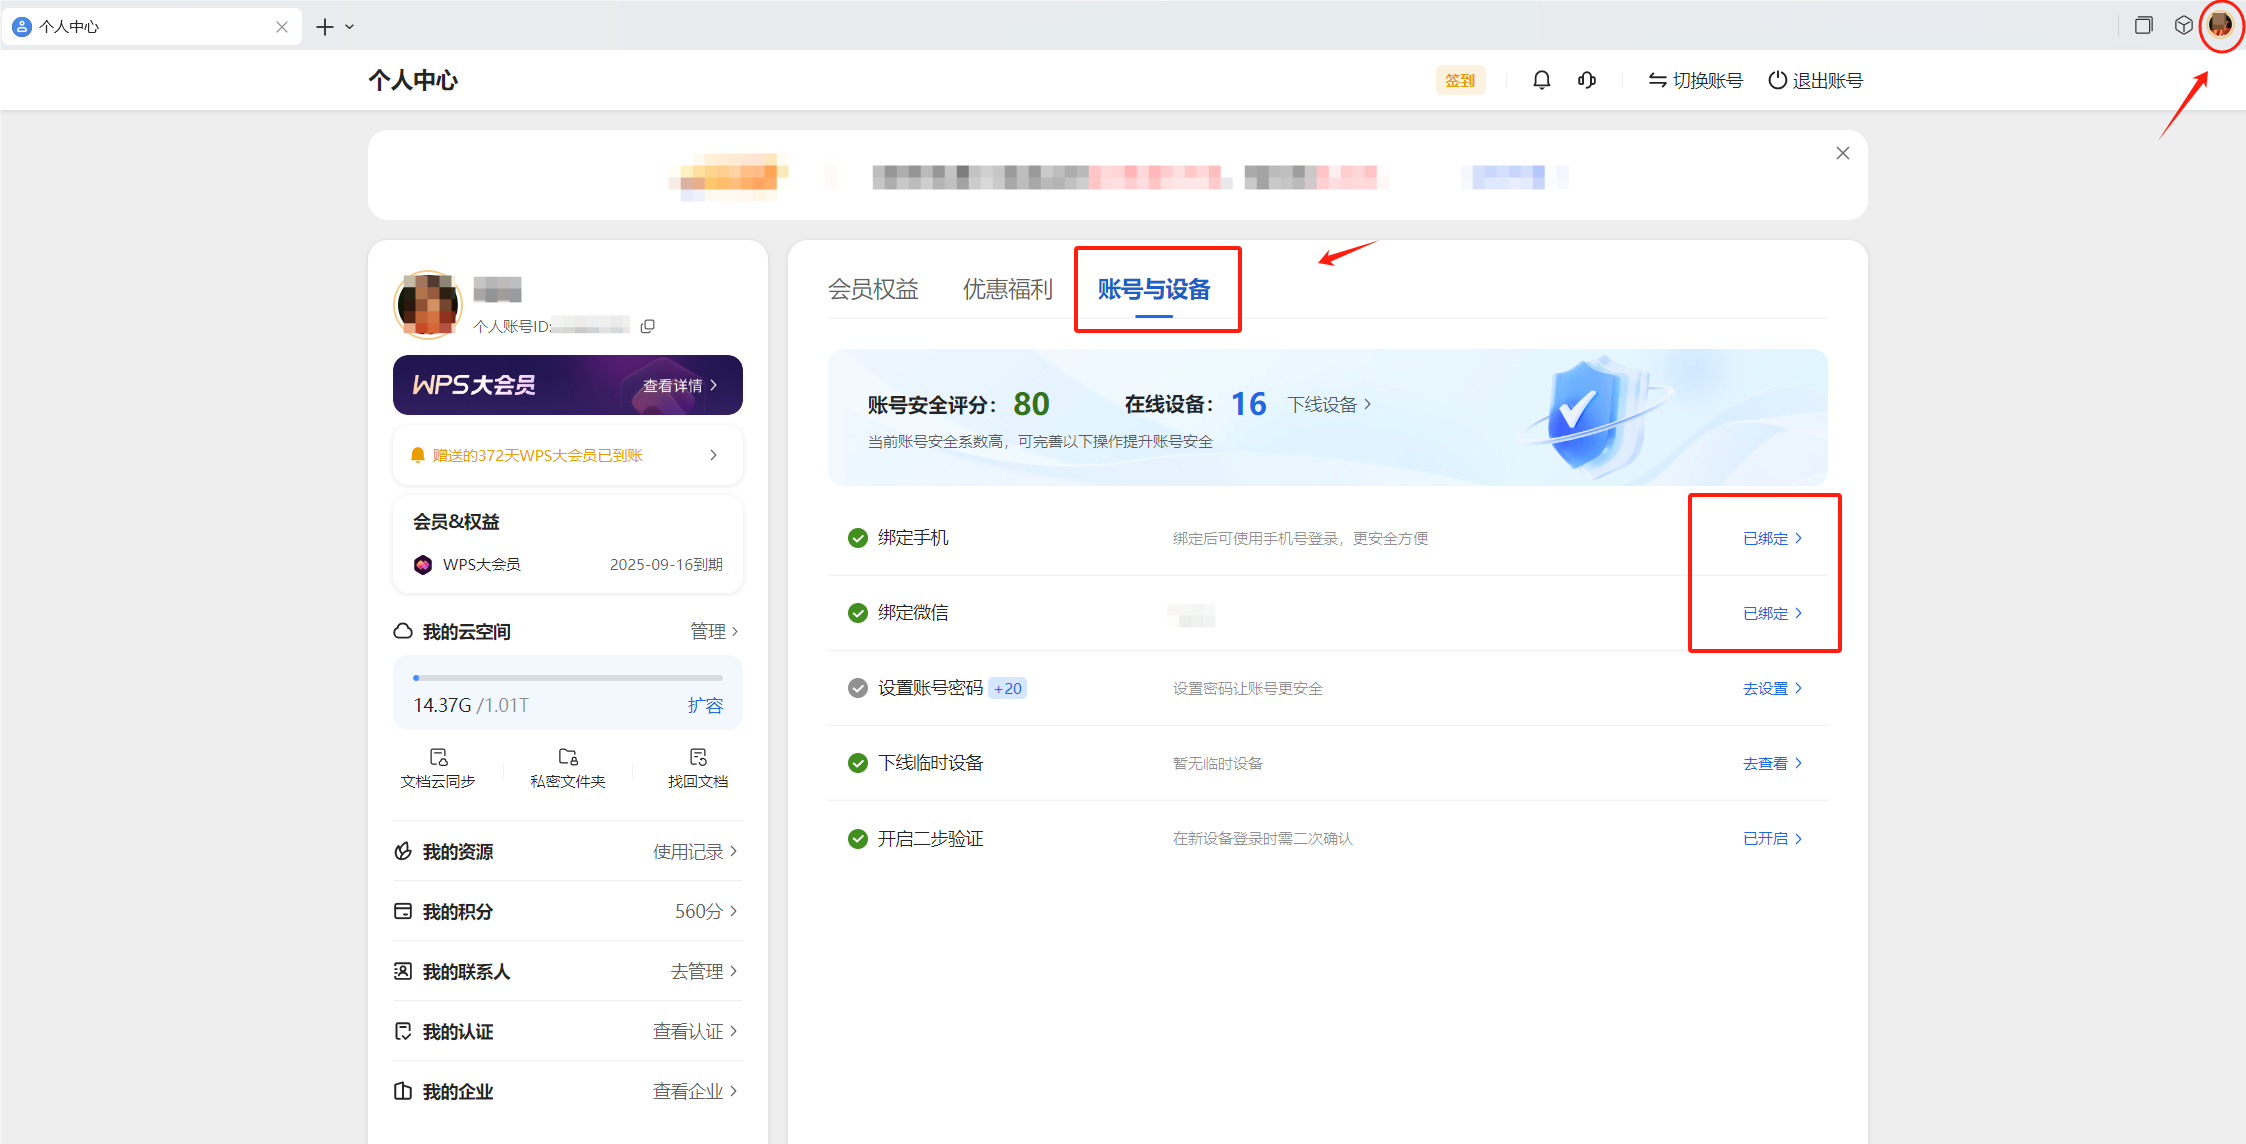Screen dimensions: 2246x1144
Task: Click the green check beside 开启二步验证
Action: click(x=857, y=838)
